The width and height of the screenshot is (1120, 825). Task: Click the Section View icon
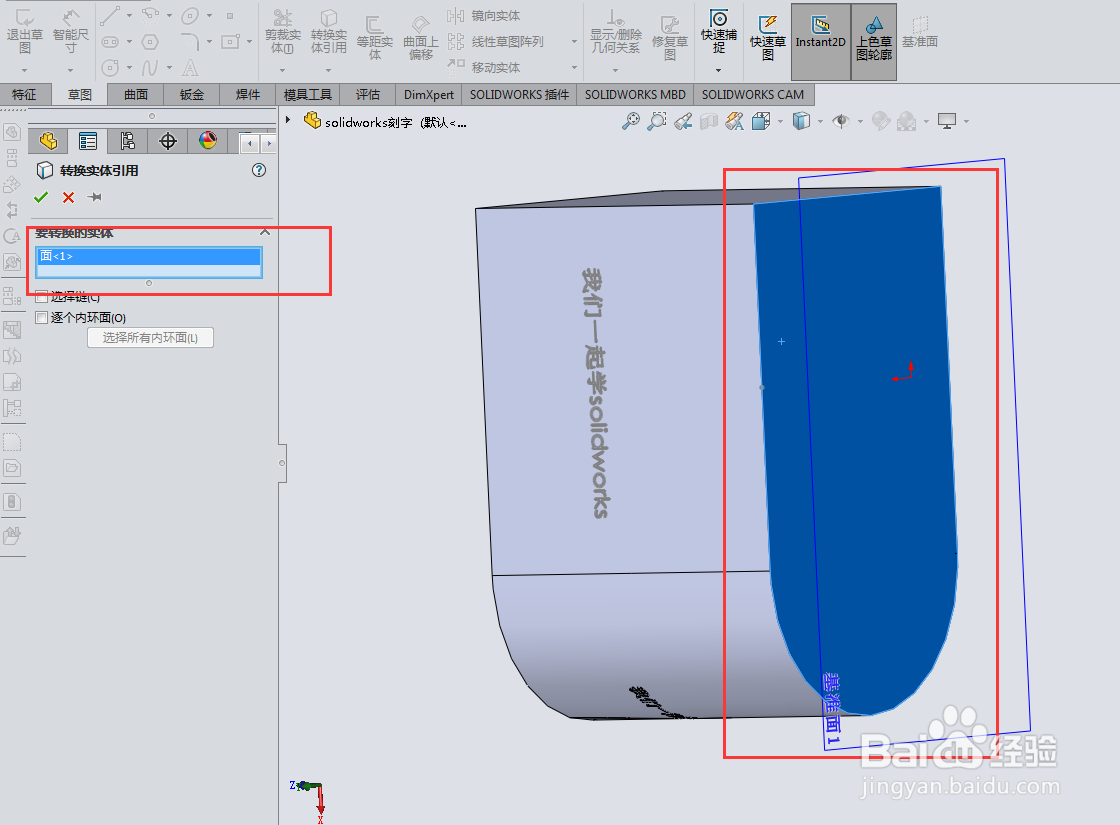coord(709,121)
